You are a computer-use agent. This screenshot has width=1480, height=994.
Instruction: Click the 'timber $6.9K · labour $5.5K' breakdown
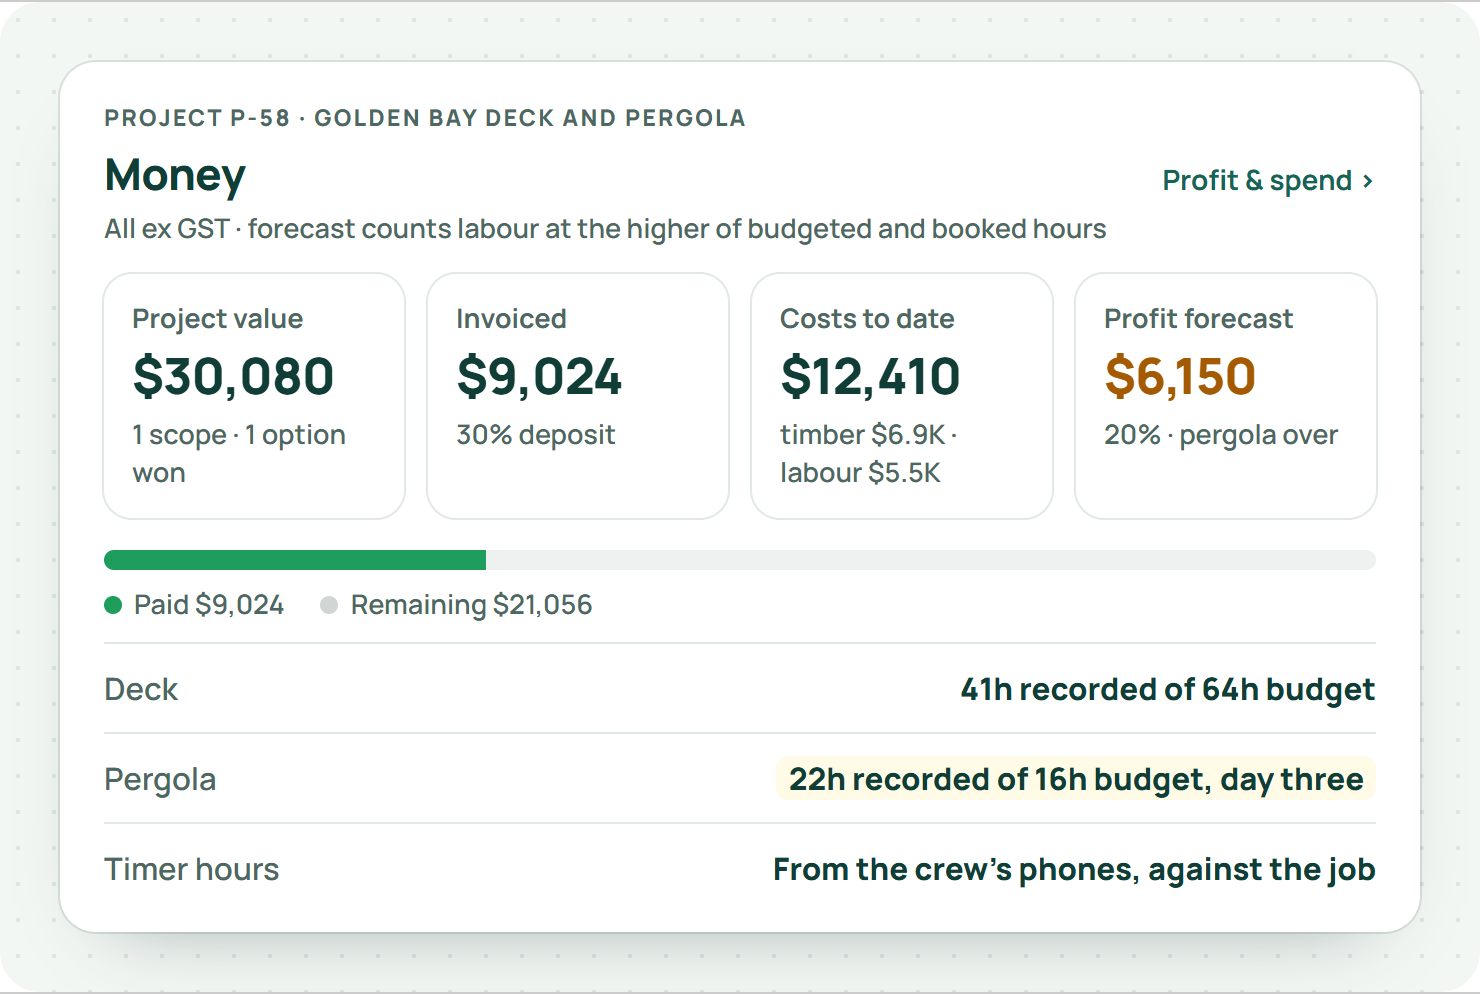coord(869,453)
